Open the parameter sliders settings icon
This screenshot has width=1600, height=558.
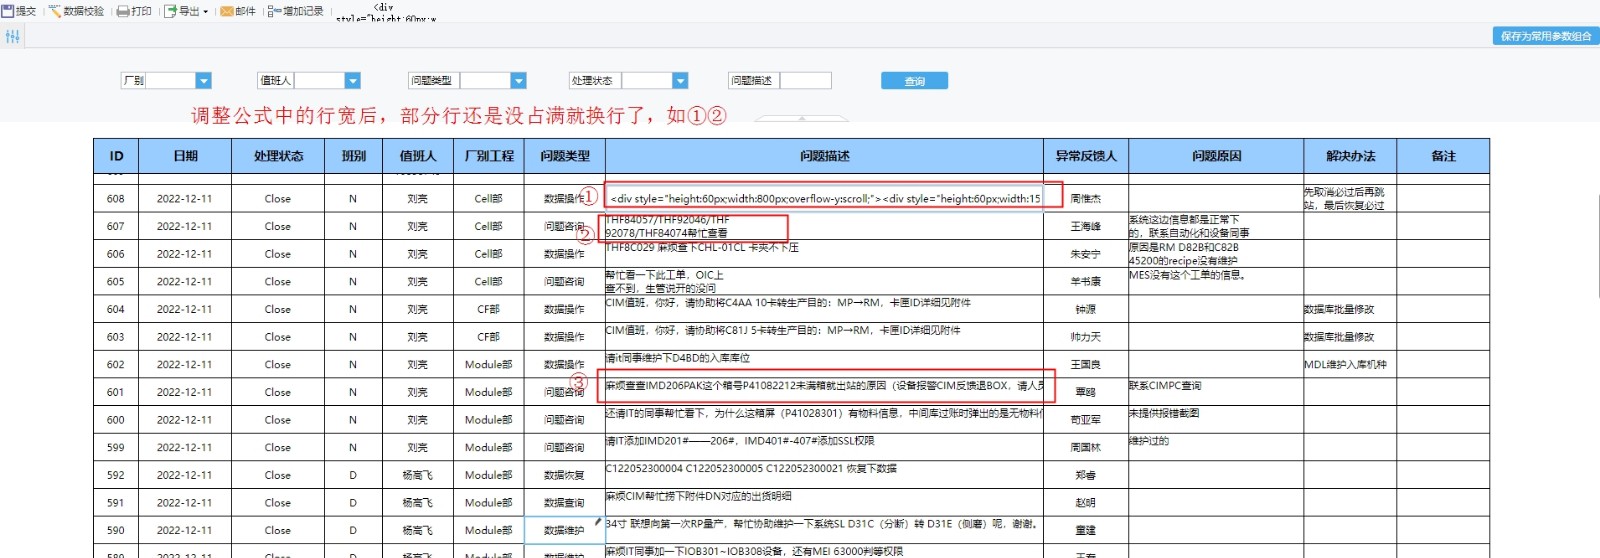(12, 36)
